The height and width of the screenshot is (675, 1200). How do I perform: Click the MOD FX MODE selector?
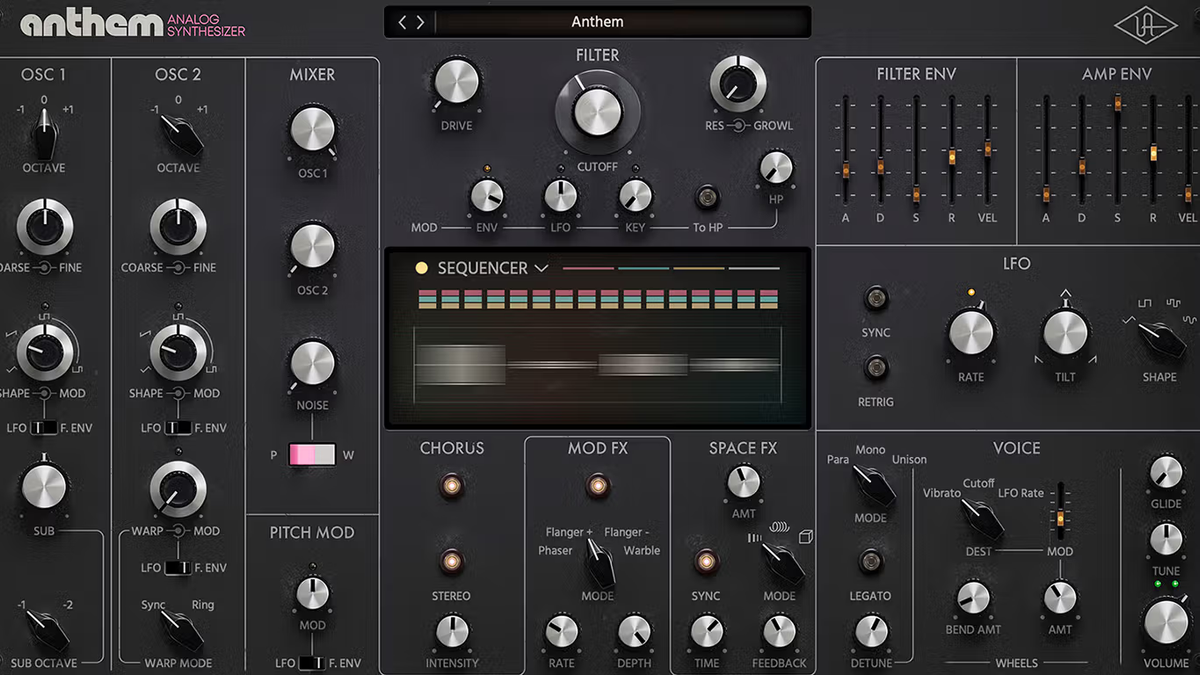(x=598, y=562)
